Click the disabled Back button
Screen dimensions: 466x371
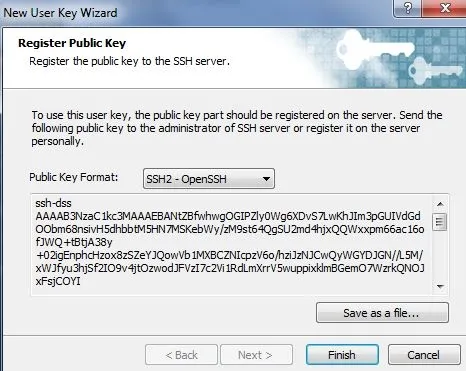coord(181,355)
